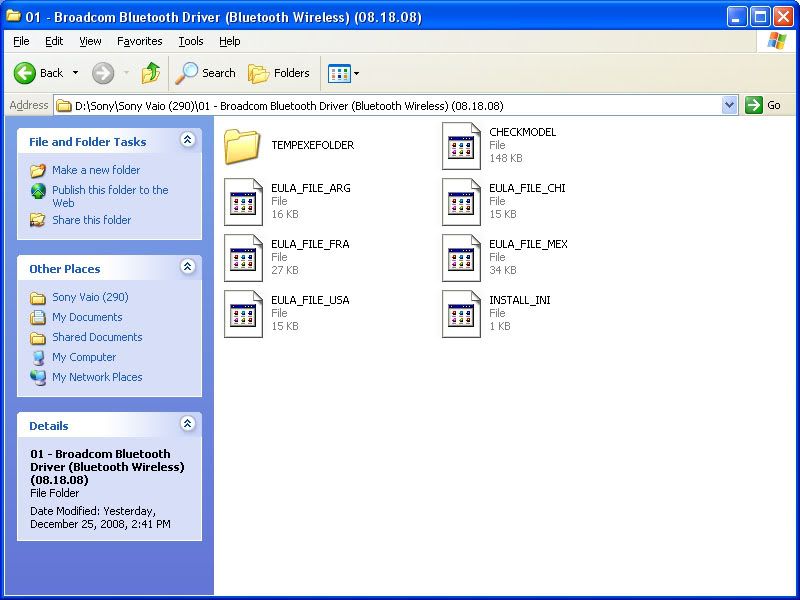Open the Favorites menu
Image resolution: width=800 pixels, height=600 pixels.
point(139,41)
